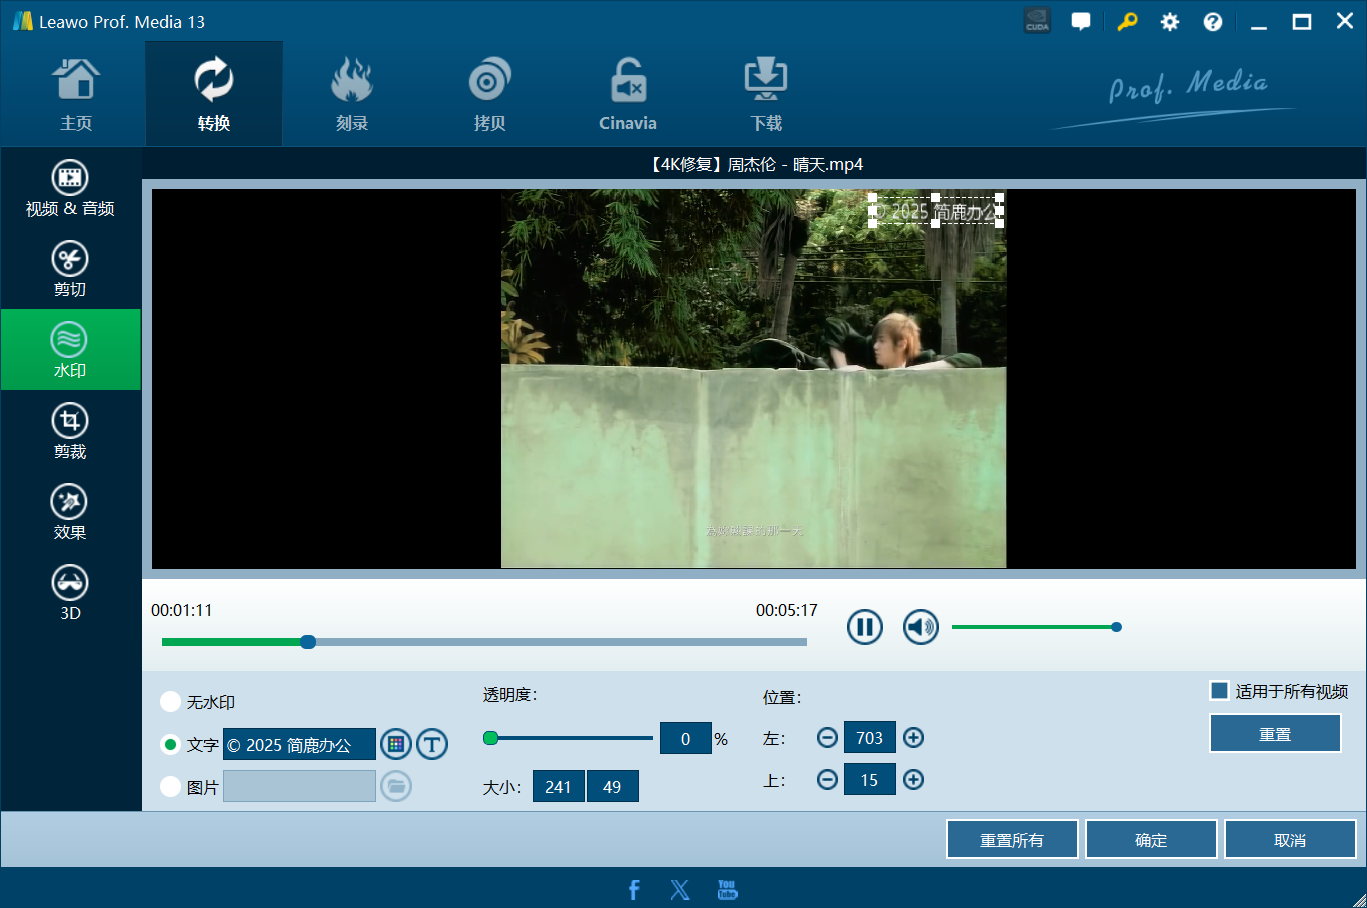The height and width of the screenshot is (908, 1367).
Task: Click the left position field 703
Action: [x=870, y=738]
